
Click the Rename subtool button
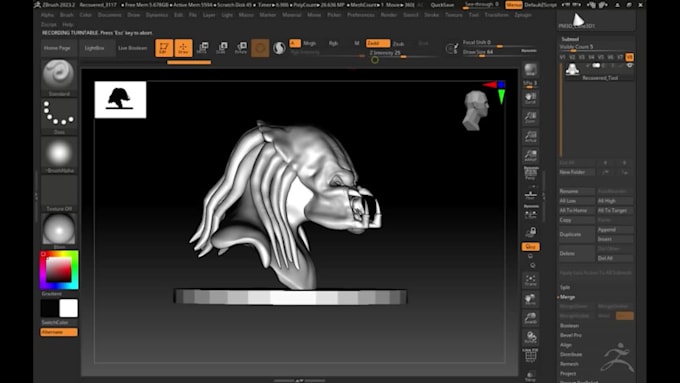coord(576,191)
